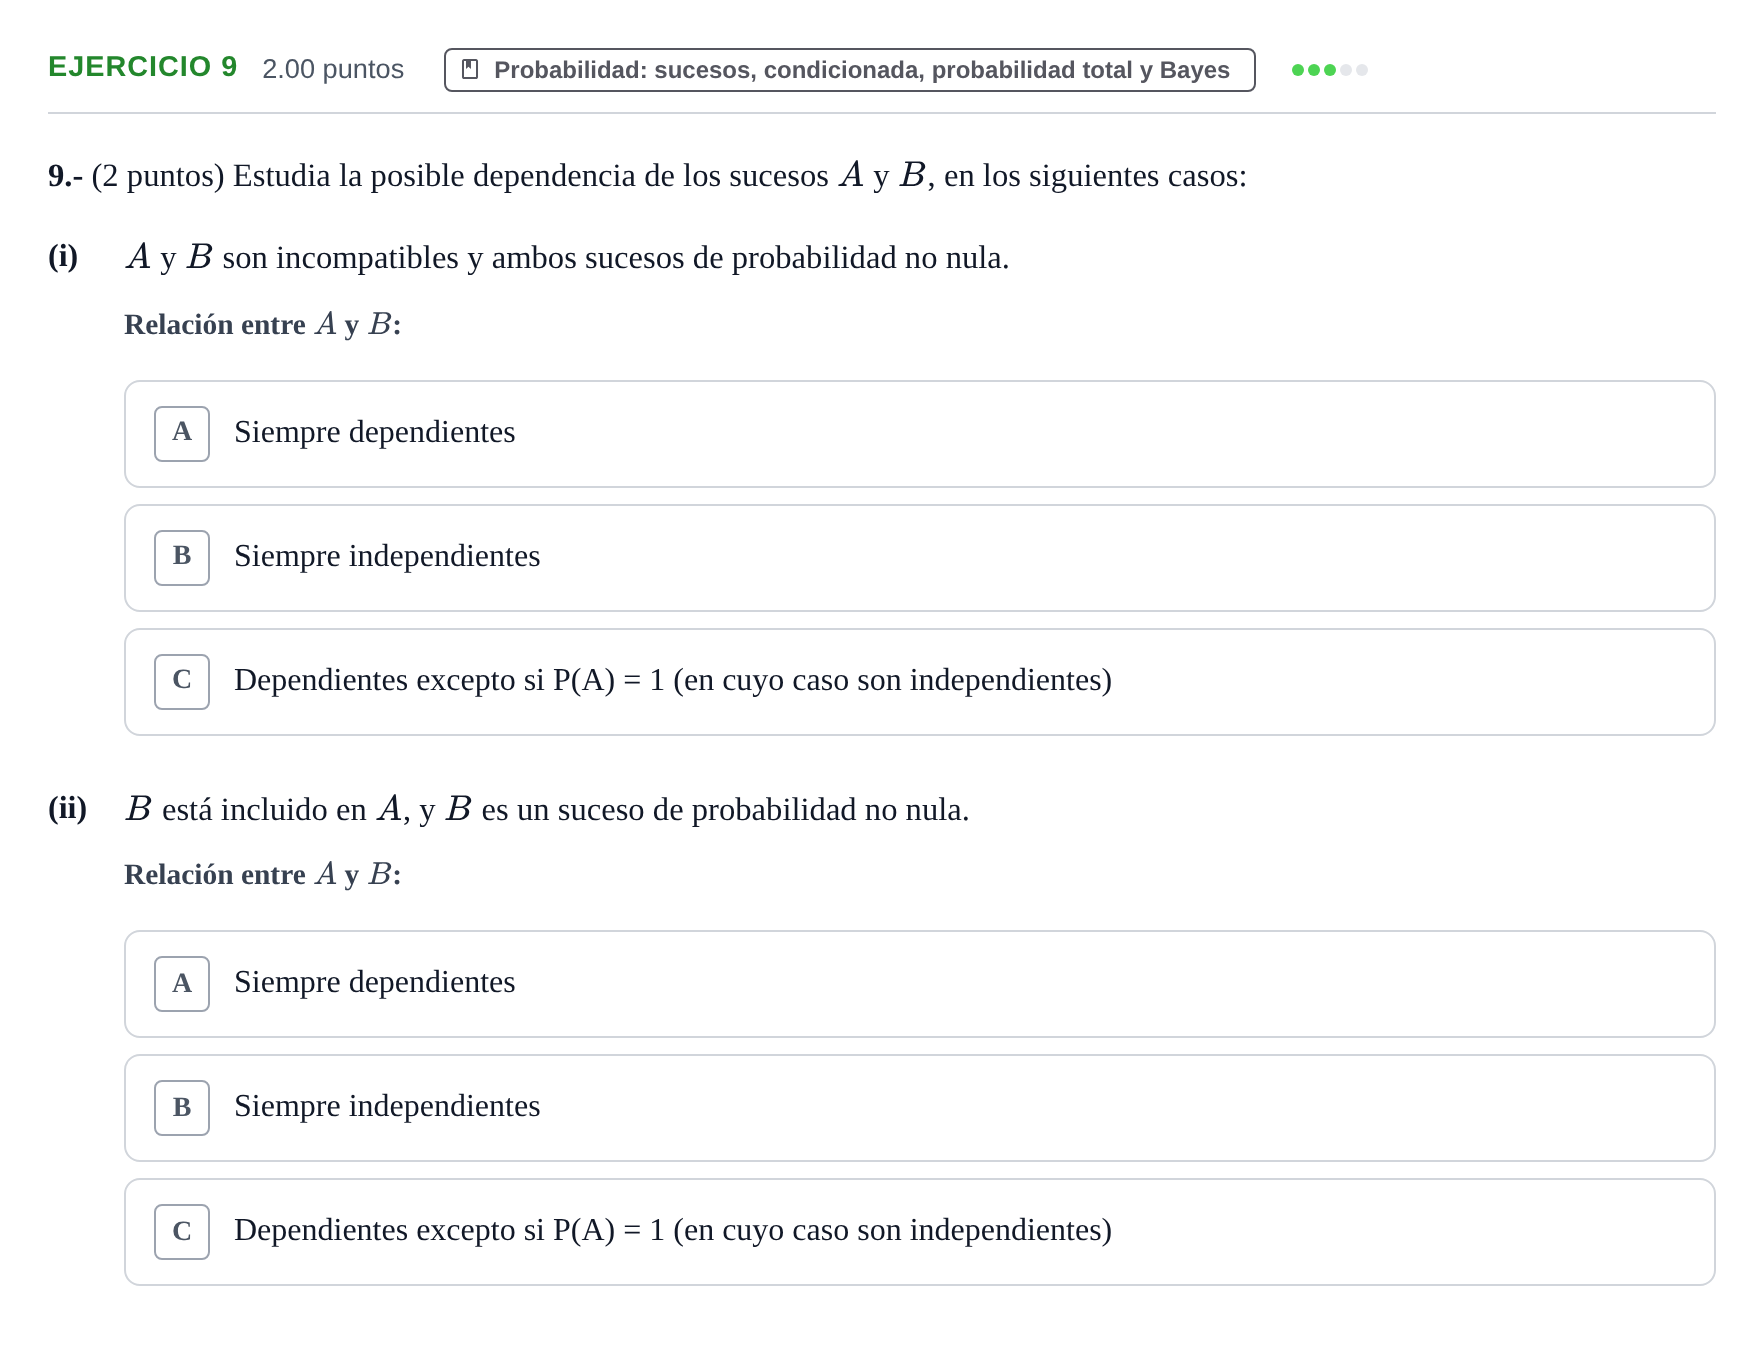This screenshot has height=1352, width=1764.
Task: Click letter badge C in part (ii)
Action: tap(182, 1232)
